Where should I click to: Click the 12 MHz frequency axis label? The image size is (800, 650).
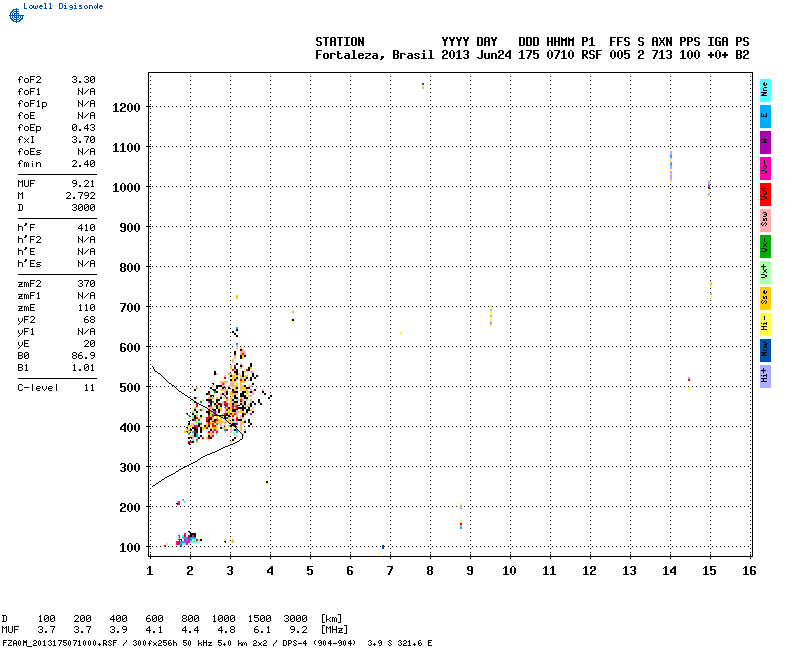coord(589,571)
